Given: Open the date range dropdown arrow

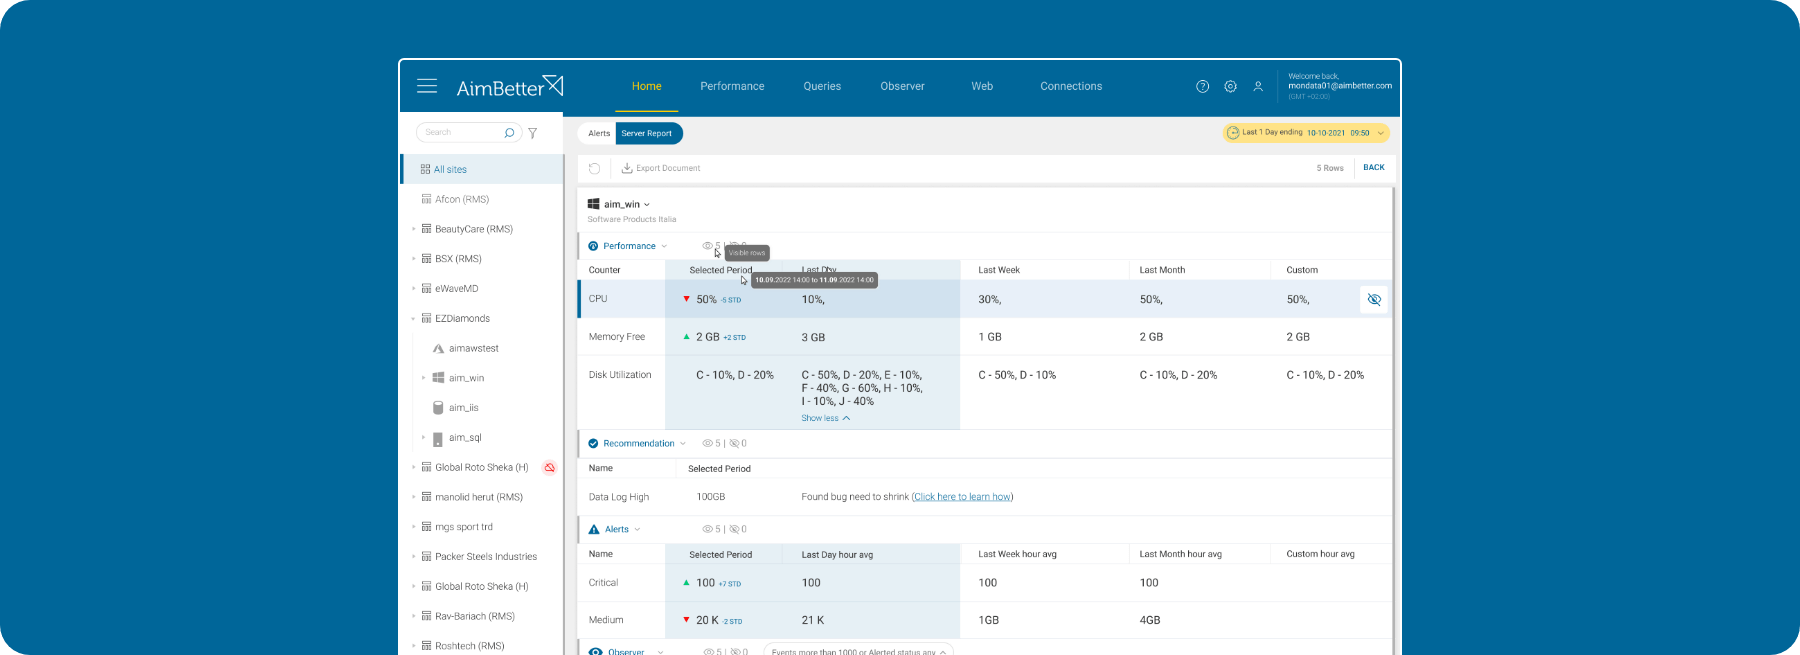Looking at the screenshot, I should 1381,133.
